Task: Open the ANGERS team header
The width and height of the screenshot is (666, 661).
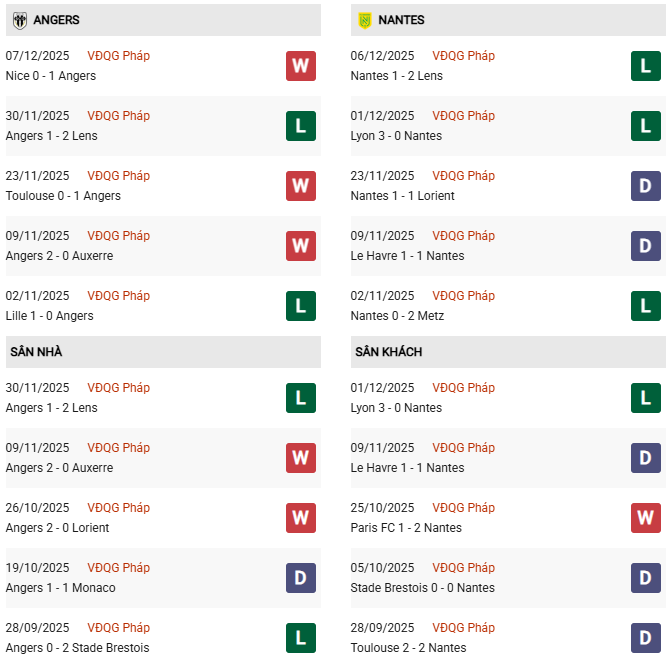Action: [x=56, y=20]
